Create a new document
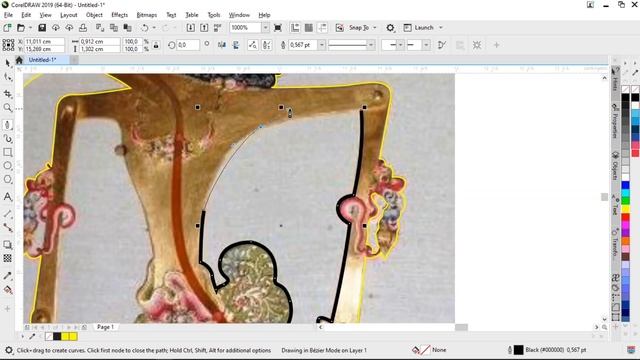 (x=7, y=28)
